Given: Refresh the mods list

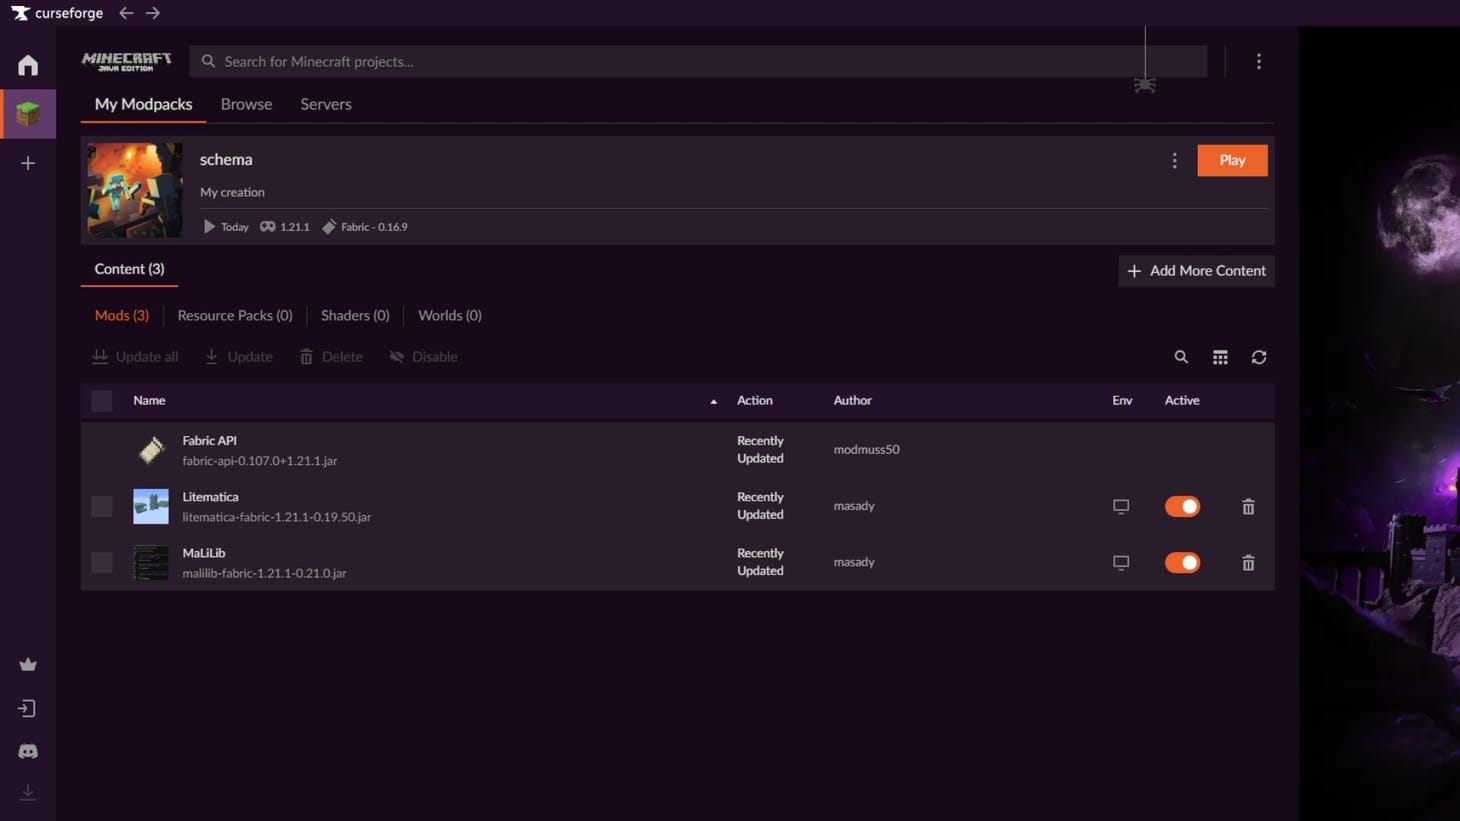Looking at the screenshot, I should point(1258,357).
